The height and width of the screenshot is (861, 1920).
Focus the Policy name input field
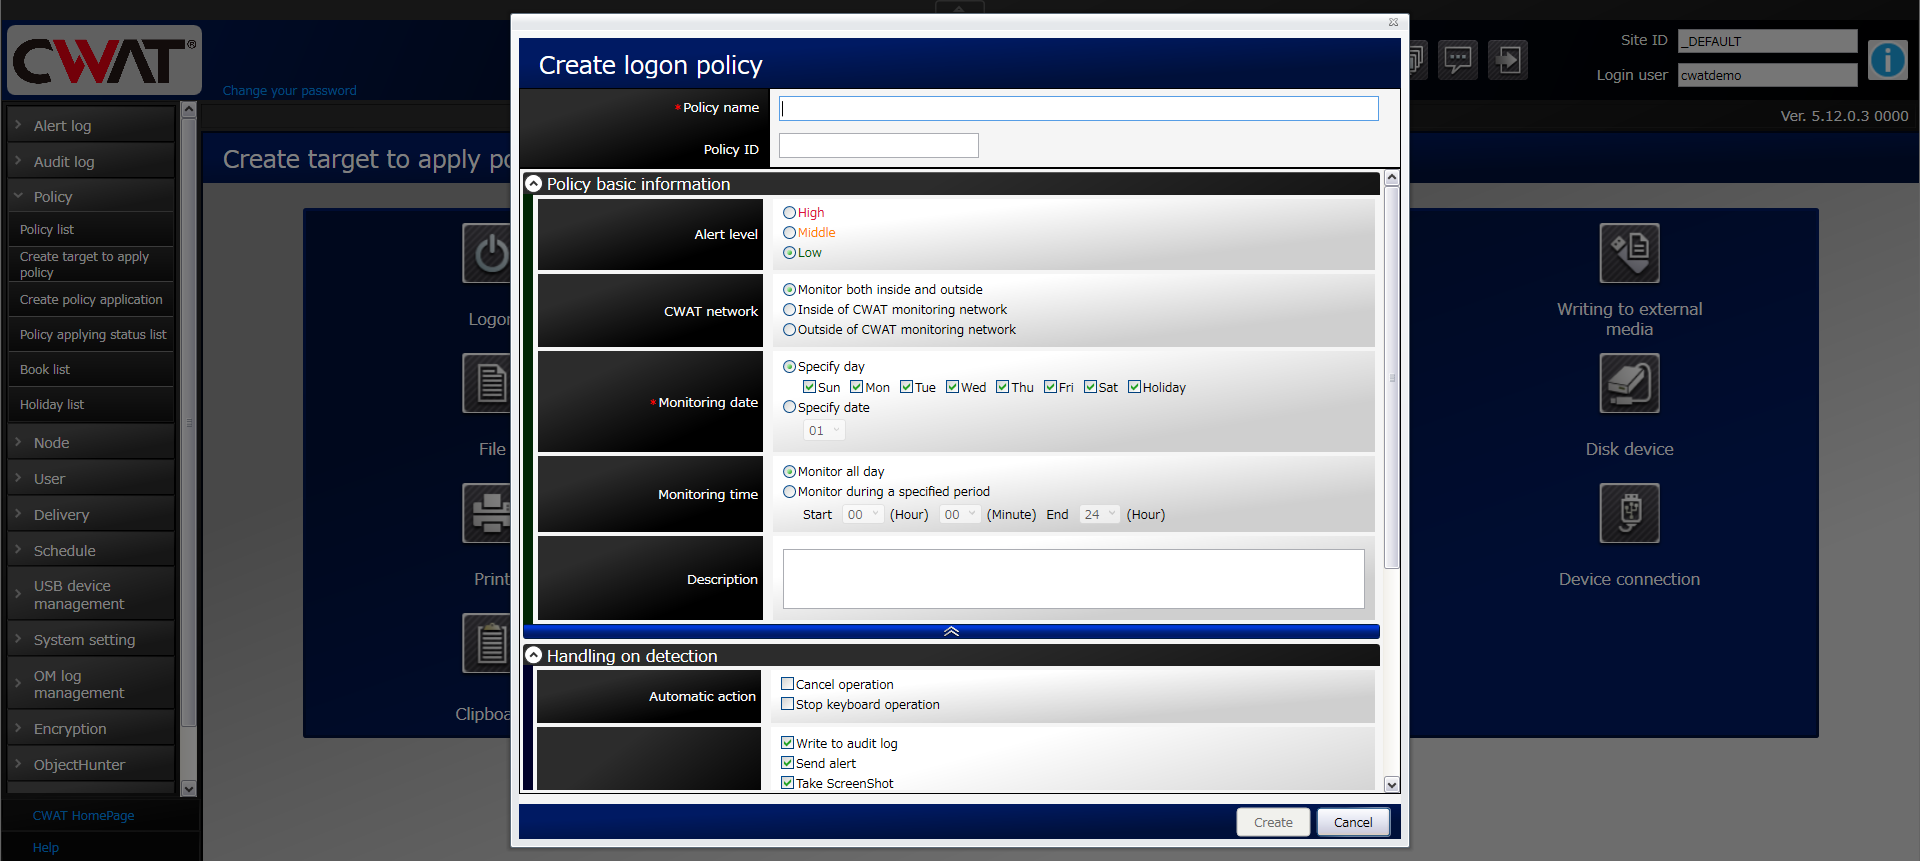[x=1079, y=108]
